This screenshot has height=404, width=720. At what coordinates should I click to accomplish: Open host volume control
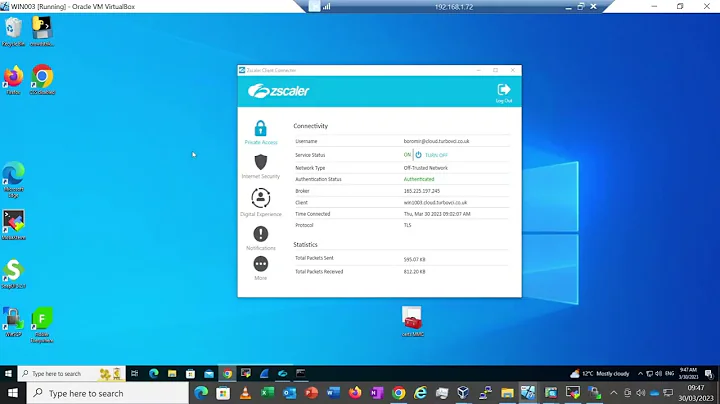[x=641, y=393]
